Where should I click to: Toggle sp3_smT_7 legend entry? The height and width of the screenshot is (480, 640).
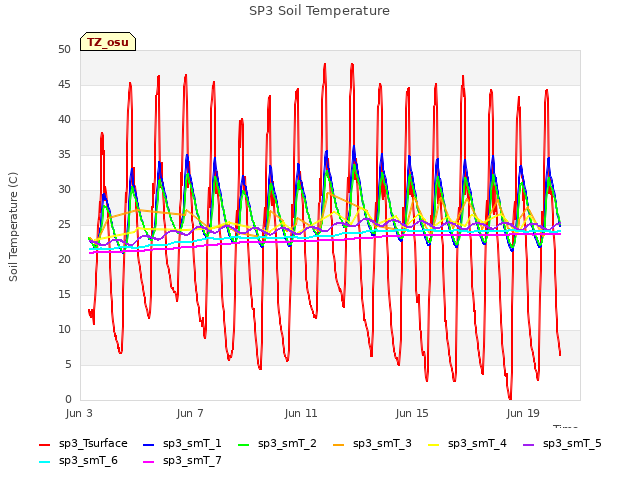(x=182, y=461)
